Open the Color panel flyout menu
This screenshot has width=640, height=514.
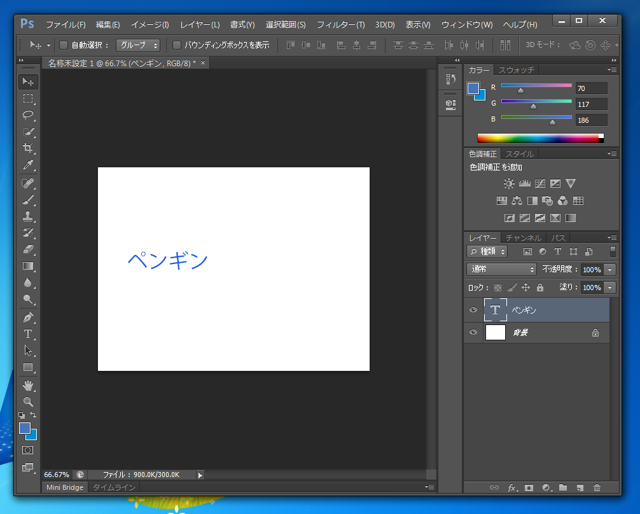[x=612, y=70]
